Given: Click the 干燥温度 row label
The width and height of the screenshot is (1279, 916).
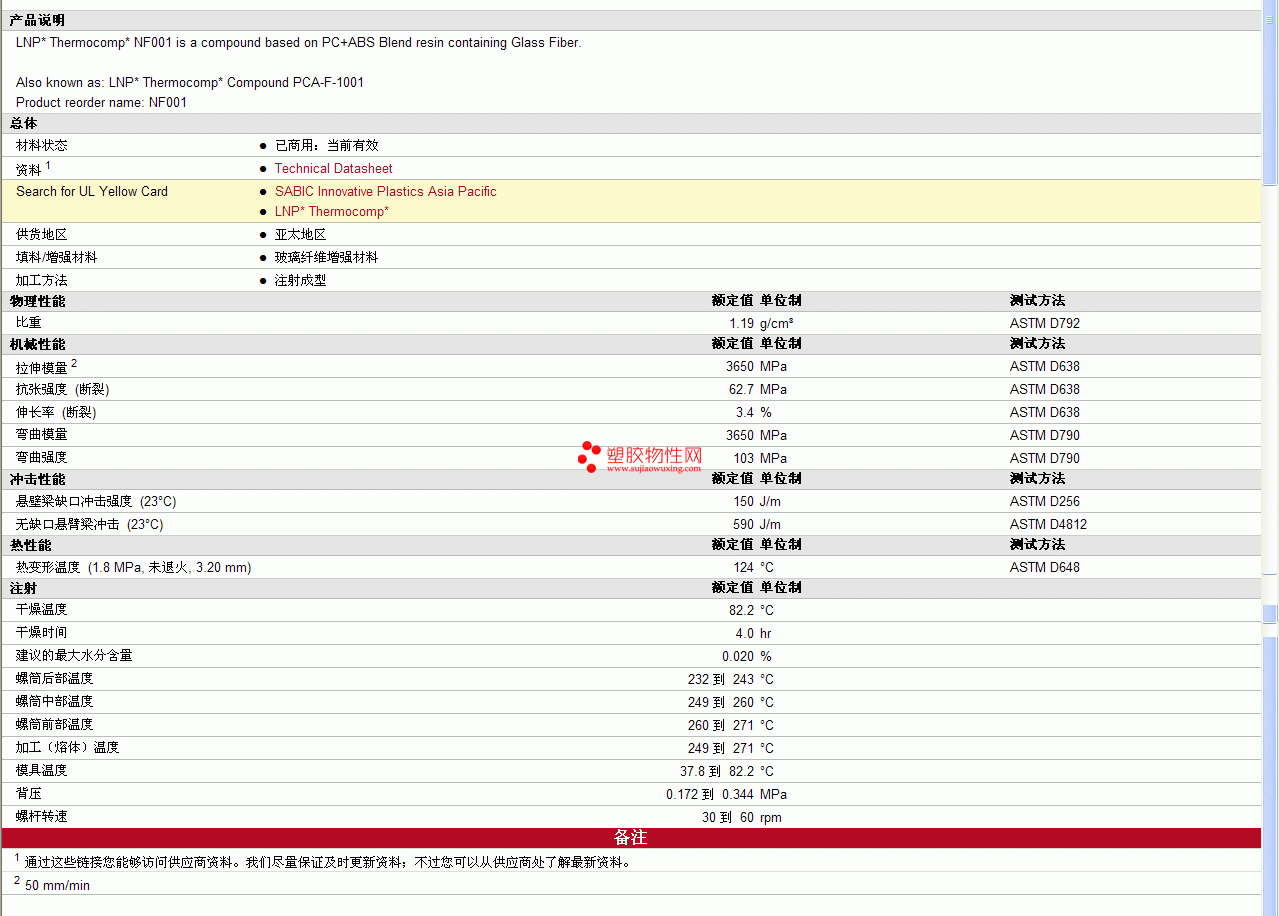Looking at the screenshot, I should point(42,610).
